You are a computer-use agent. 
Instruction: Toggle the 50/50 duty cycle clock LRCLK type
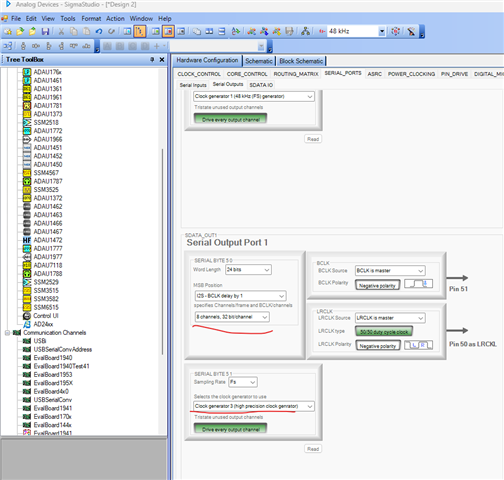(x=384, y=331)
